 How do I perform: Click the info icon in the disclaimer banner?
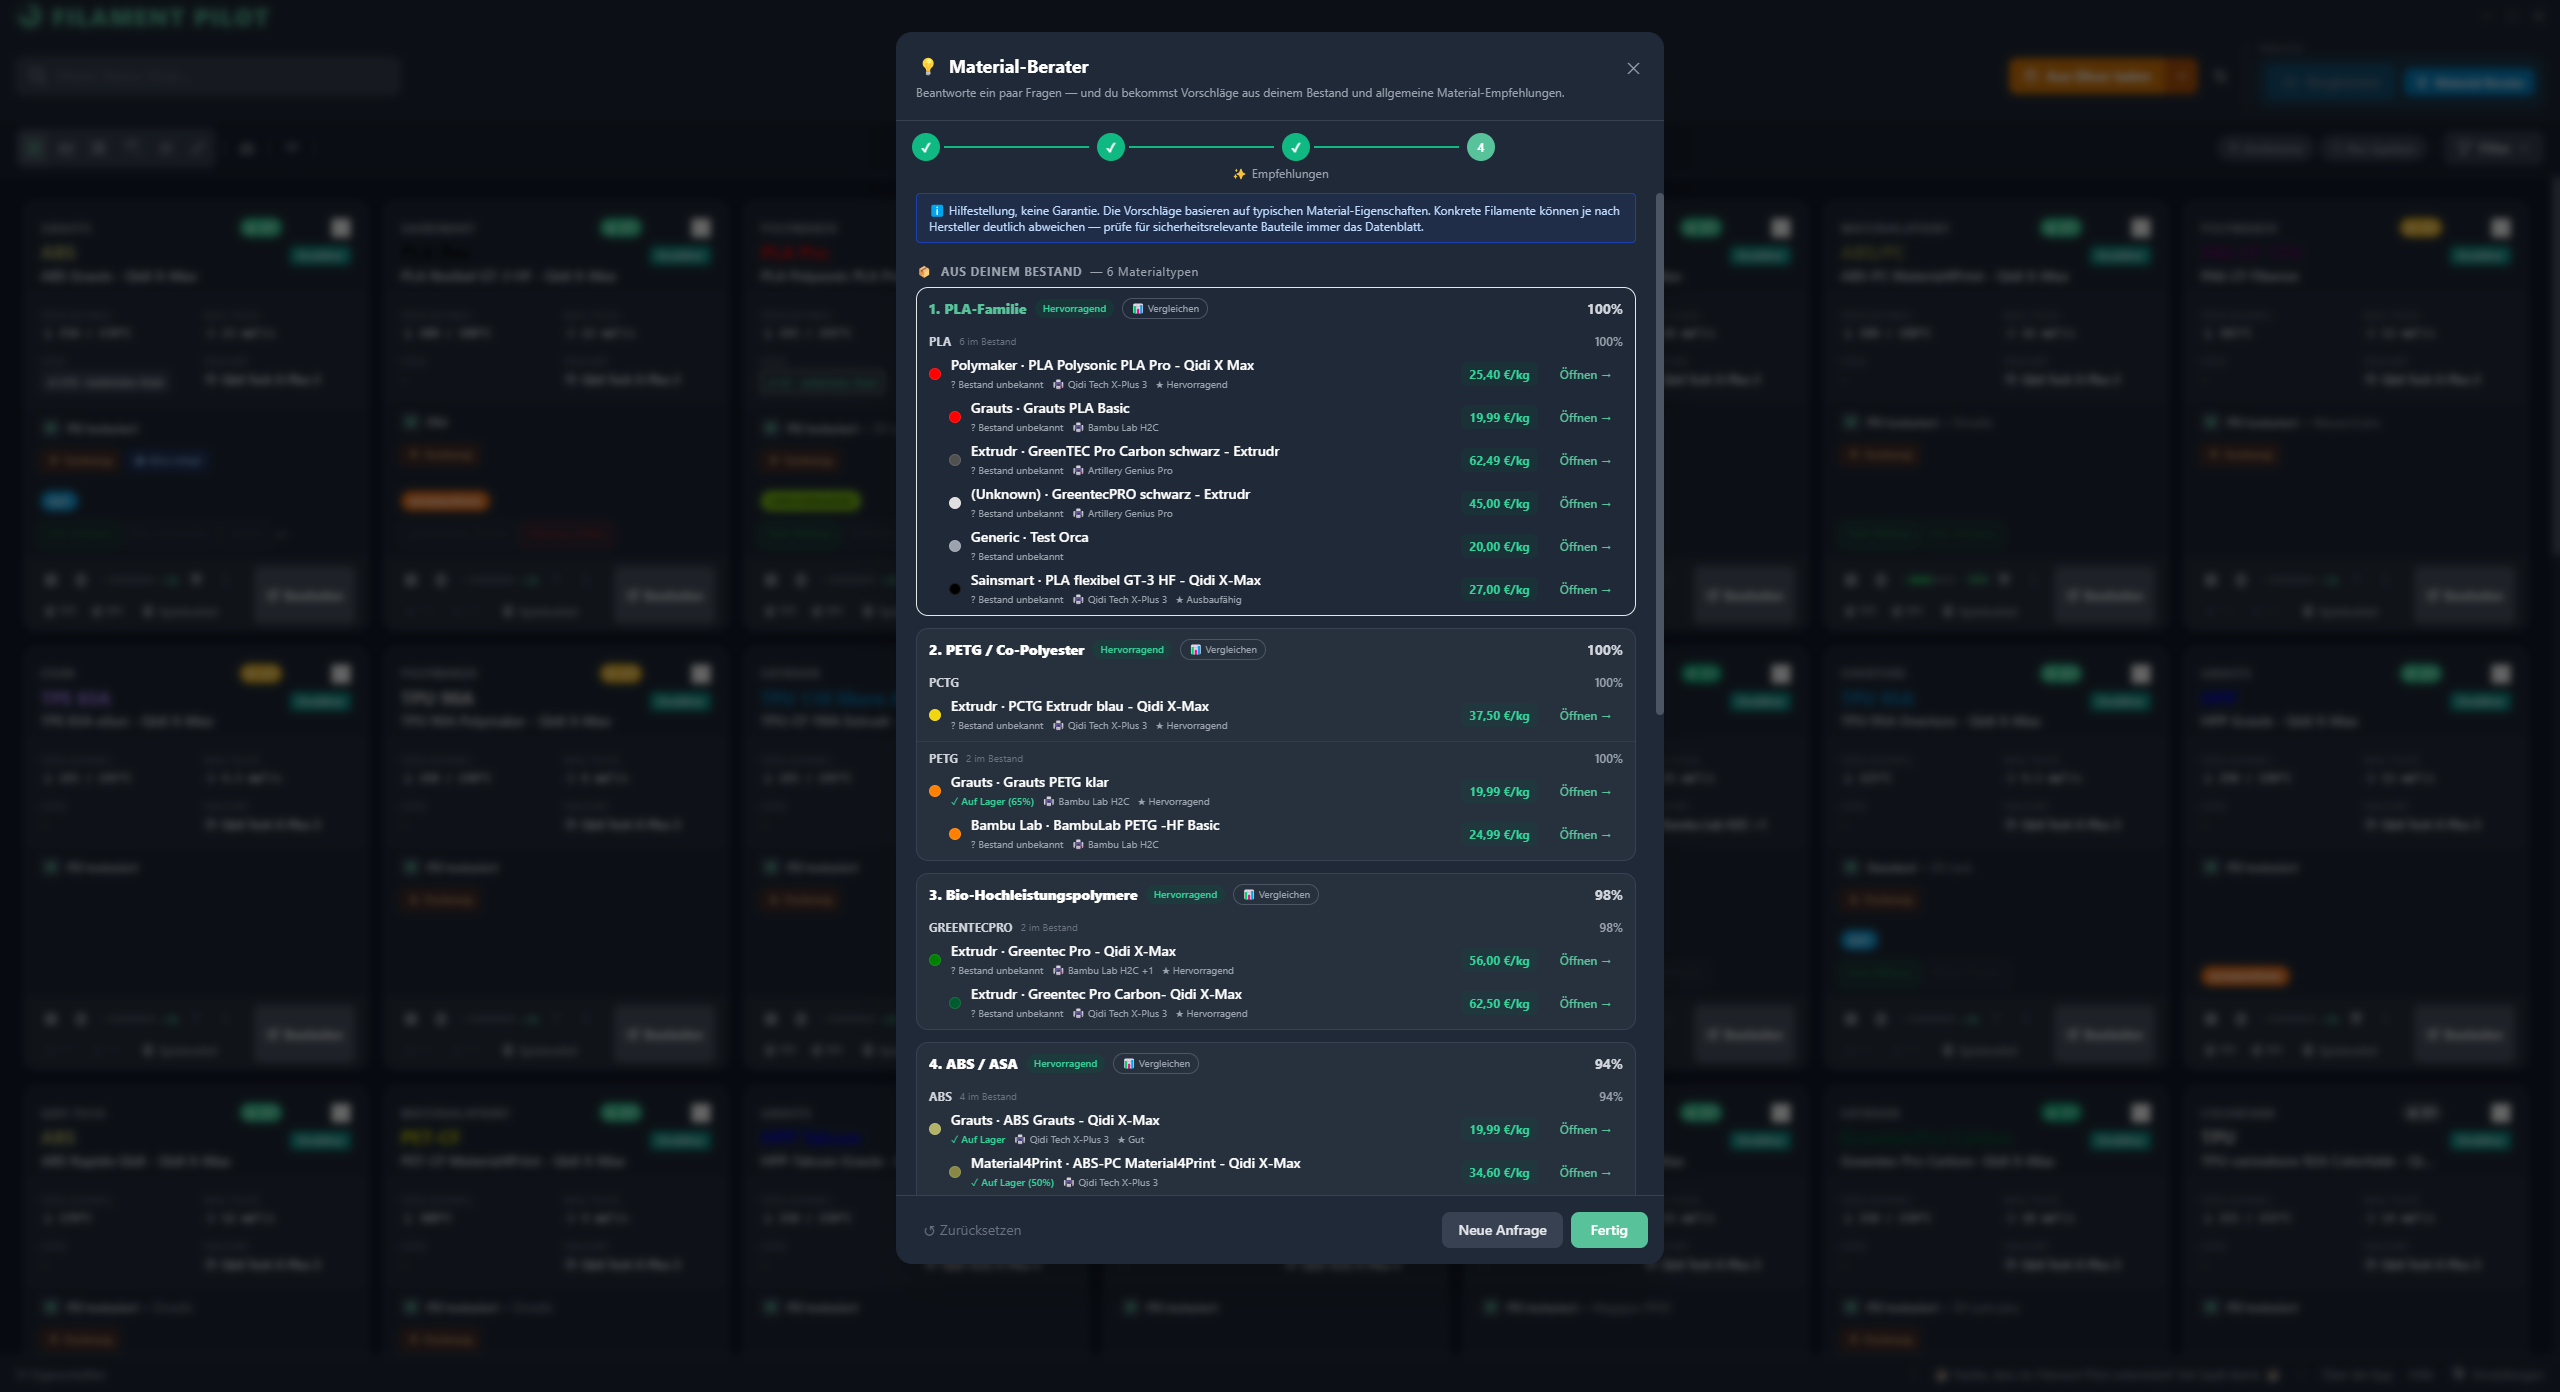(x=937, y=211)
